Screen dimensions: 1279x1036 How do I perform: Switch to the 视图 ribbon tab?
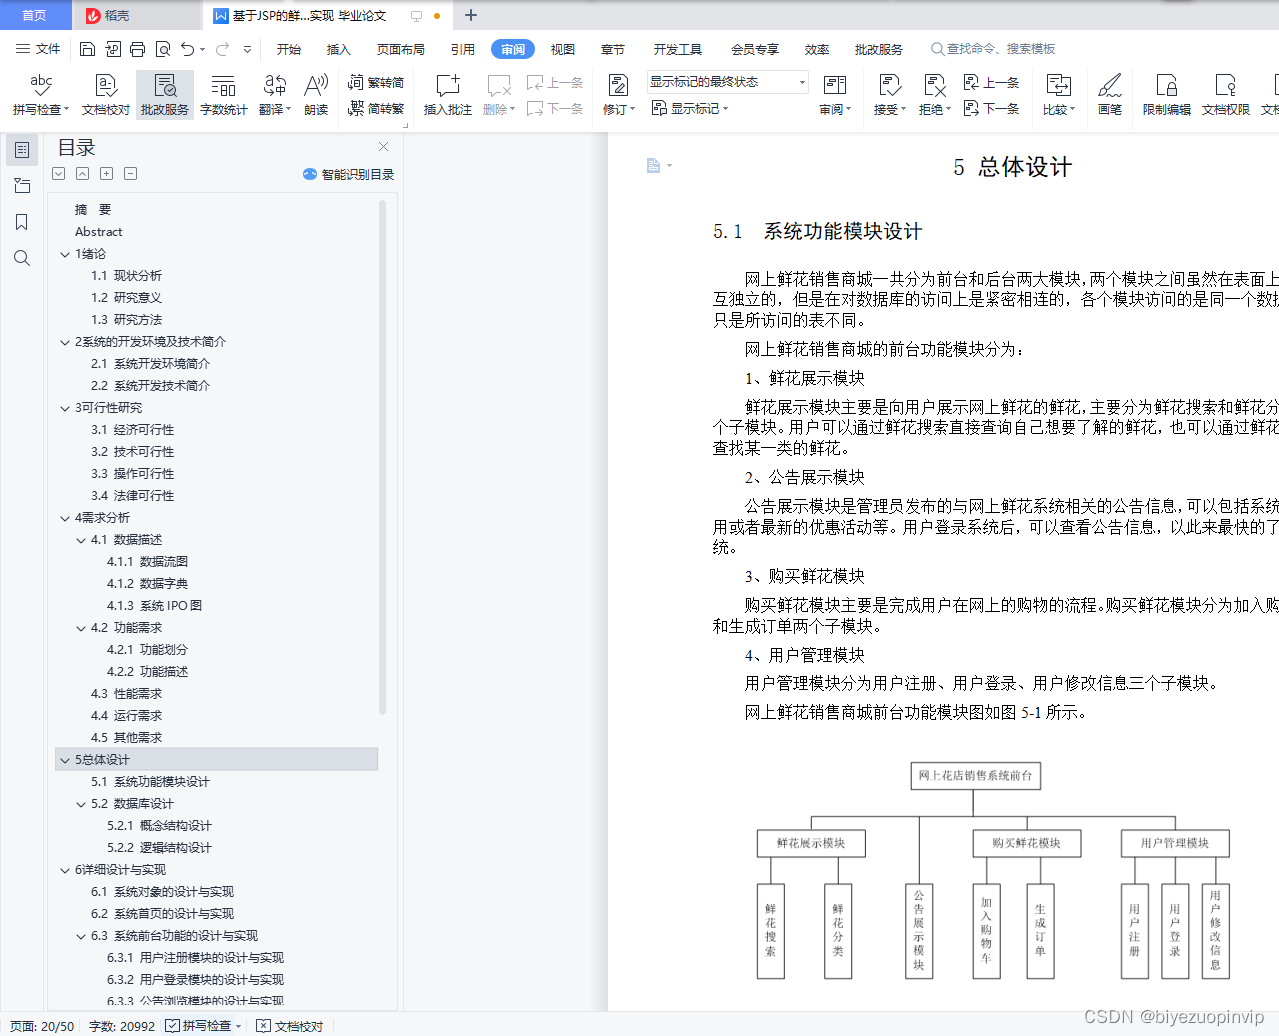(563, 49)
